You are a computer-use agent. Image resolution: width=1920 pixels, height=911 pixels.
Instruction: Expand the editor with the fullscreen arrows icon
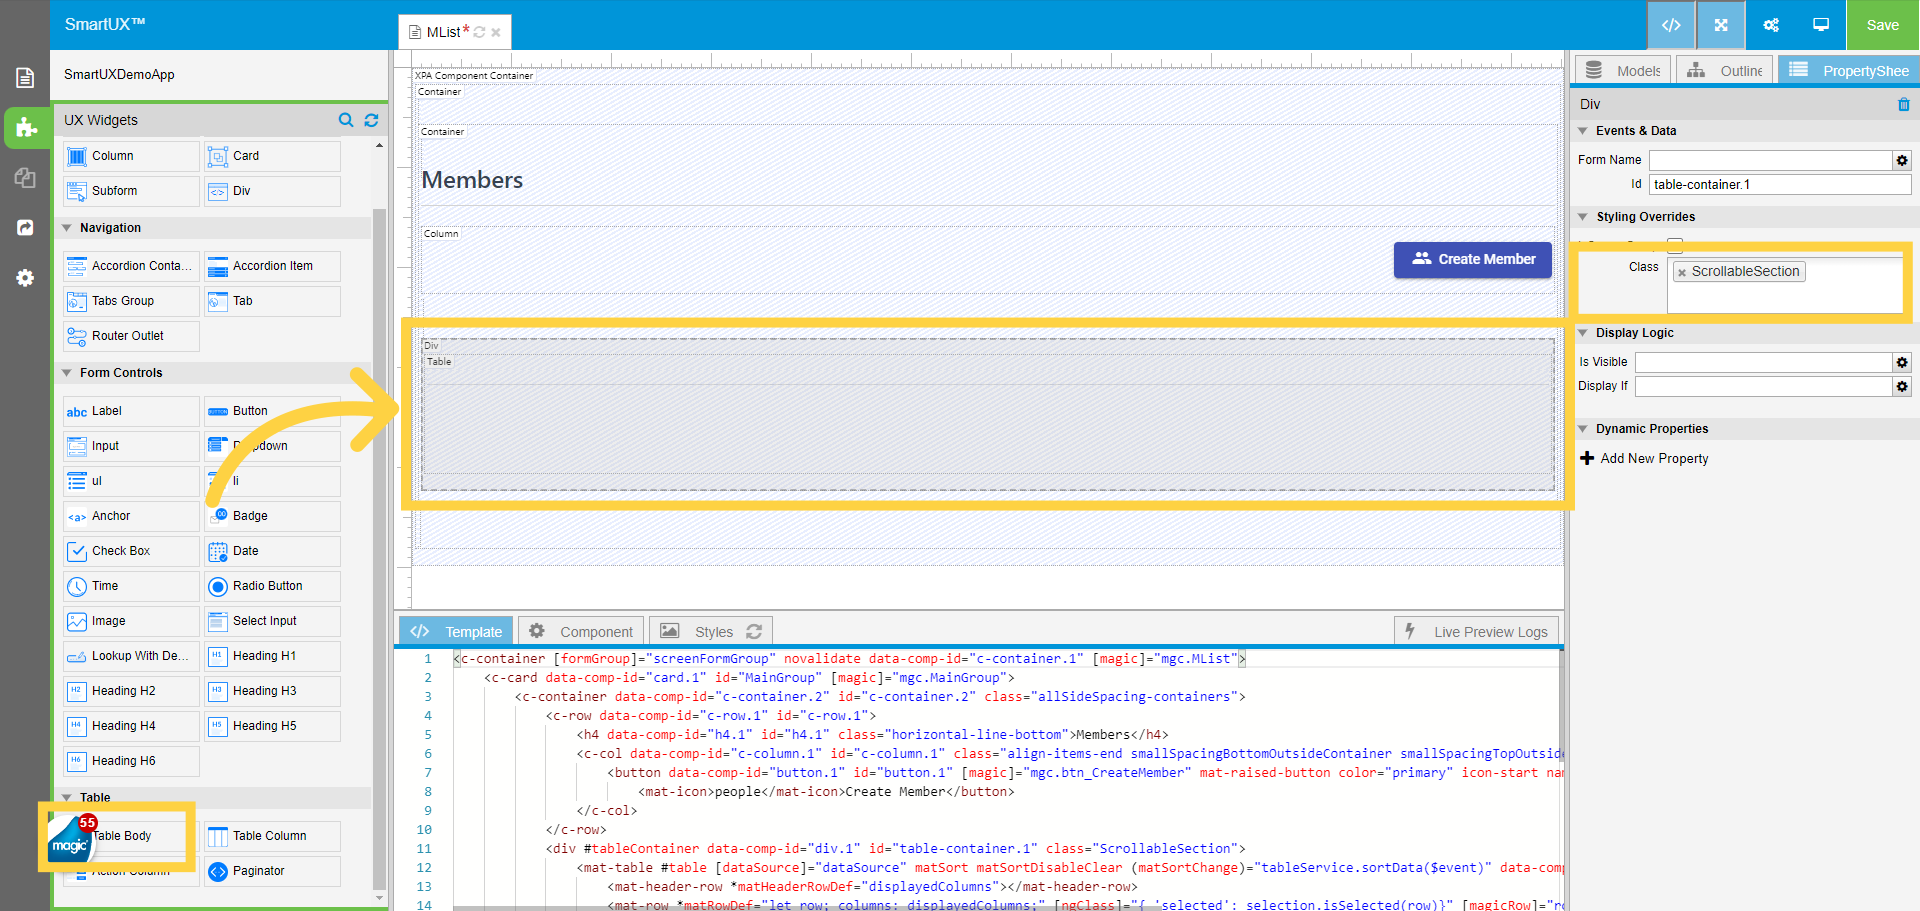point(1720,25)
